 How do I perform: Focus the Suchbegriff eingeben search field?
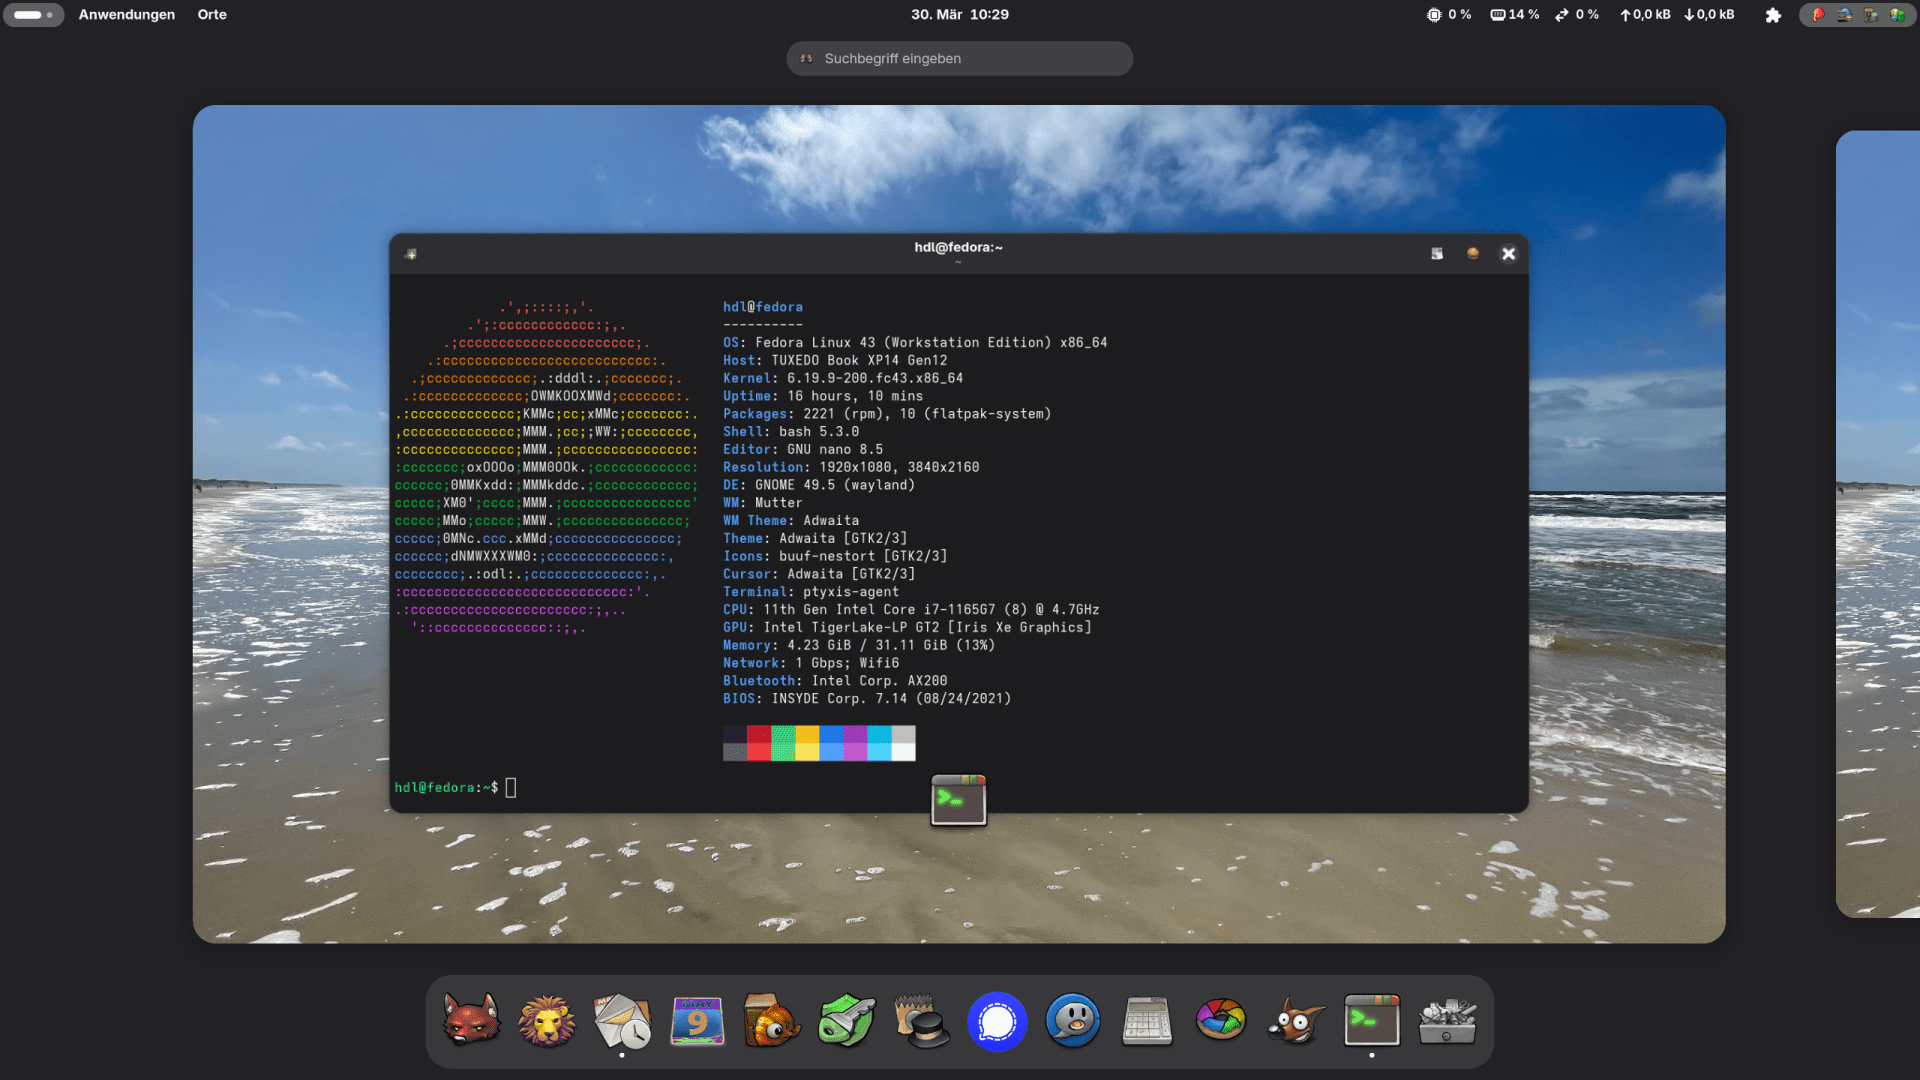(959, 59)
